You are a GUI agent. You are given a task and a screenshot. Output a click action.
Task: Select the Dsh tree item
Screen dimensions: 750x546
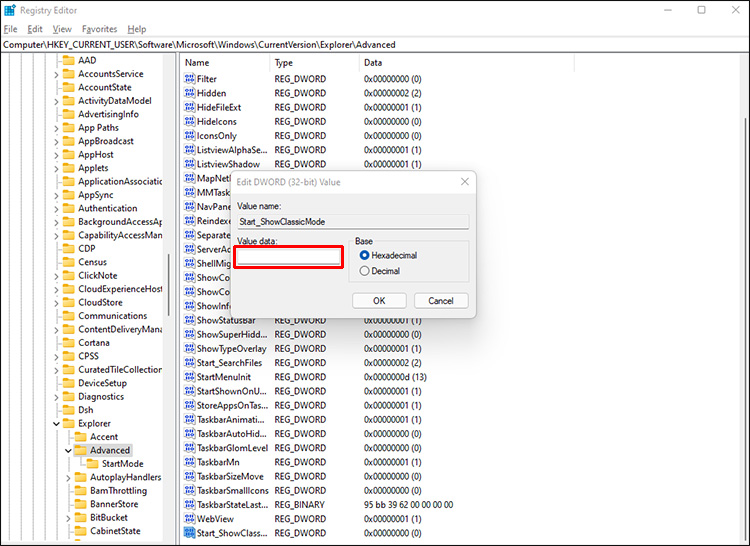point(86,410)
